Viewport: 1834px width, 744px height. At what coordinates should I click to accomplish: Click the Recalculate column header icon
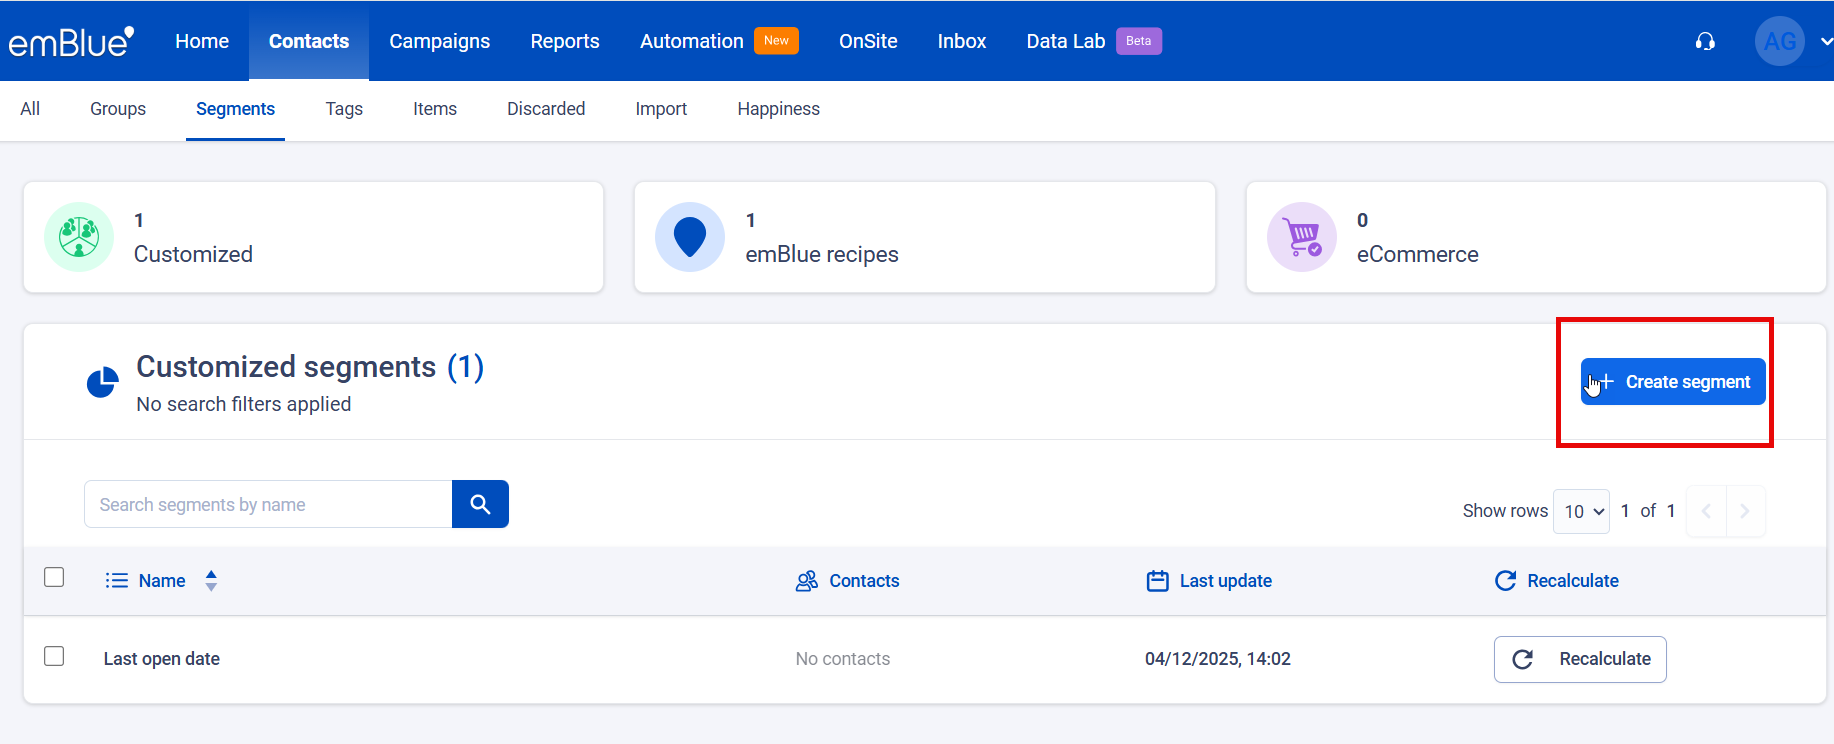(x=1505, y=581)
